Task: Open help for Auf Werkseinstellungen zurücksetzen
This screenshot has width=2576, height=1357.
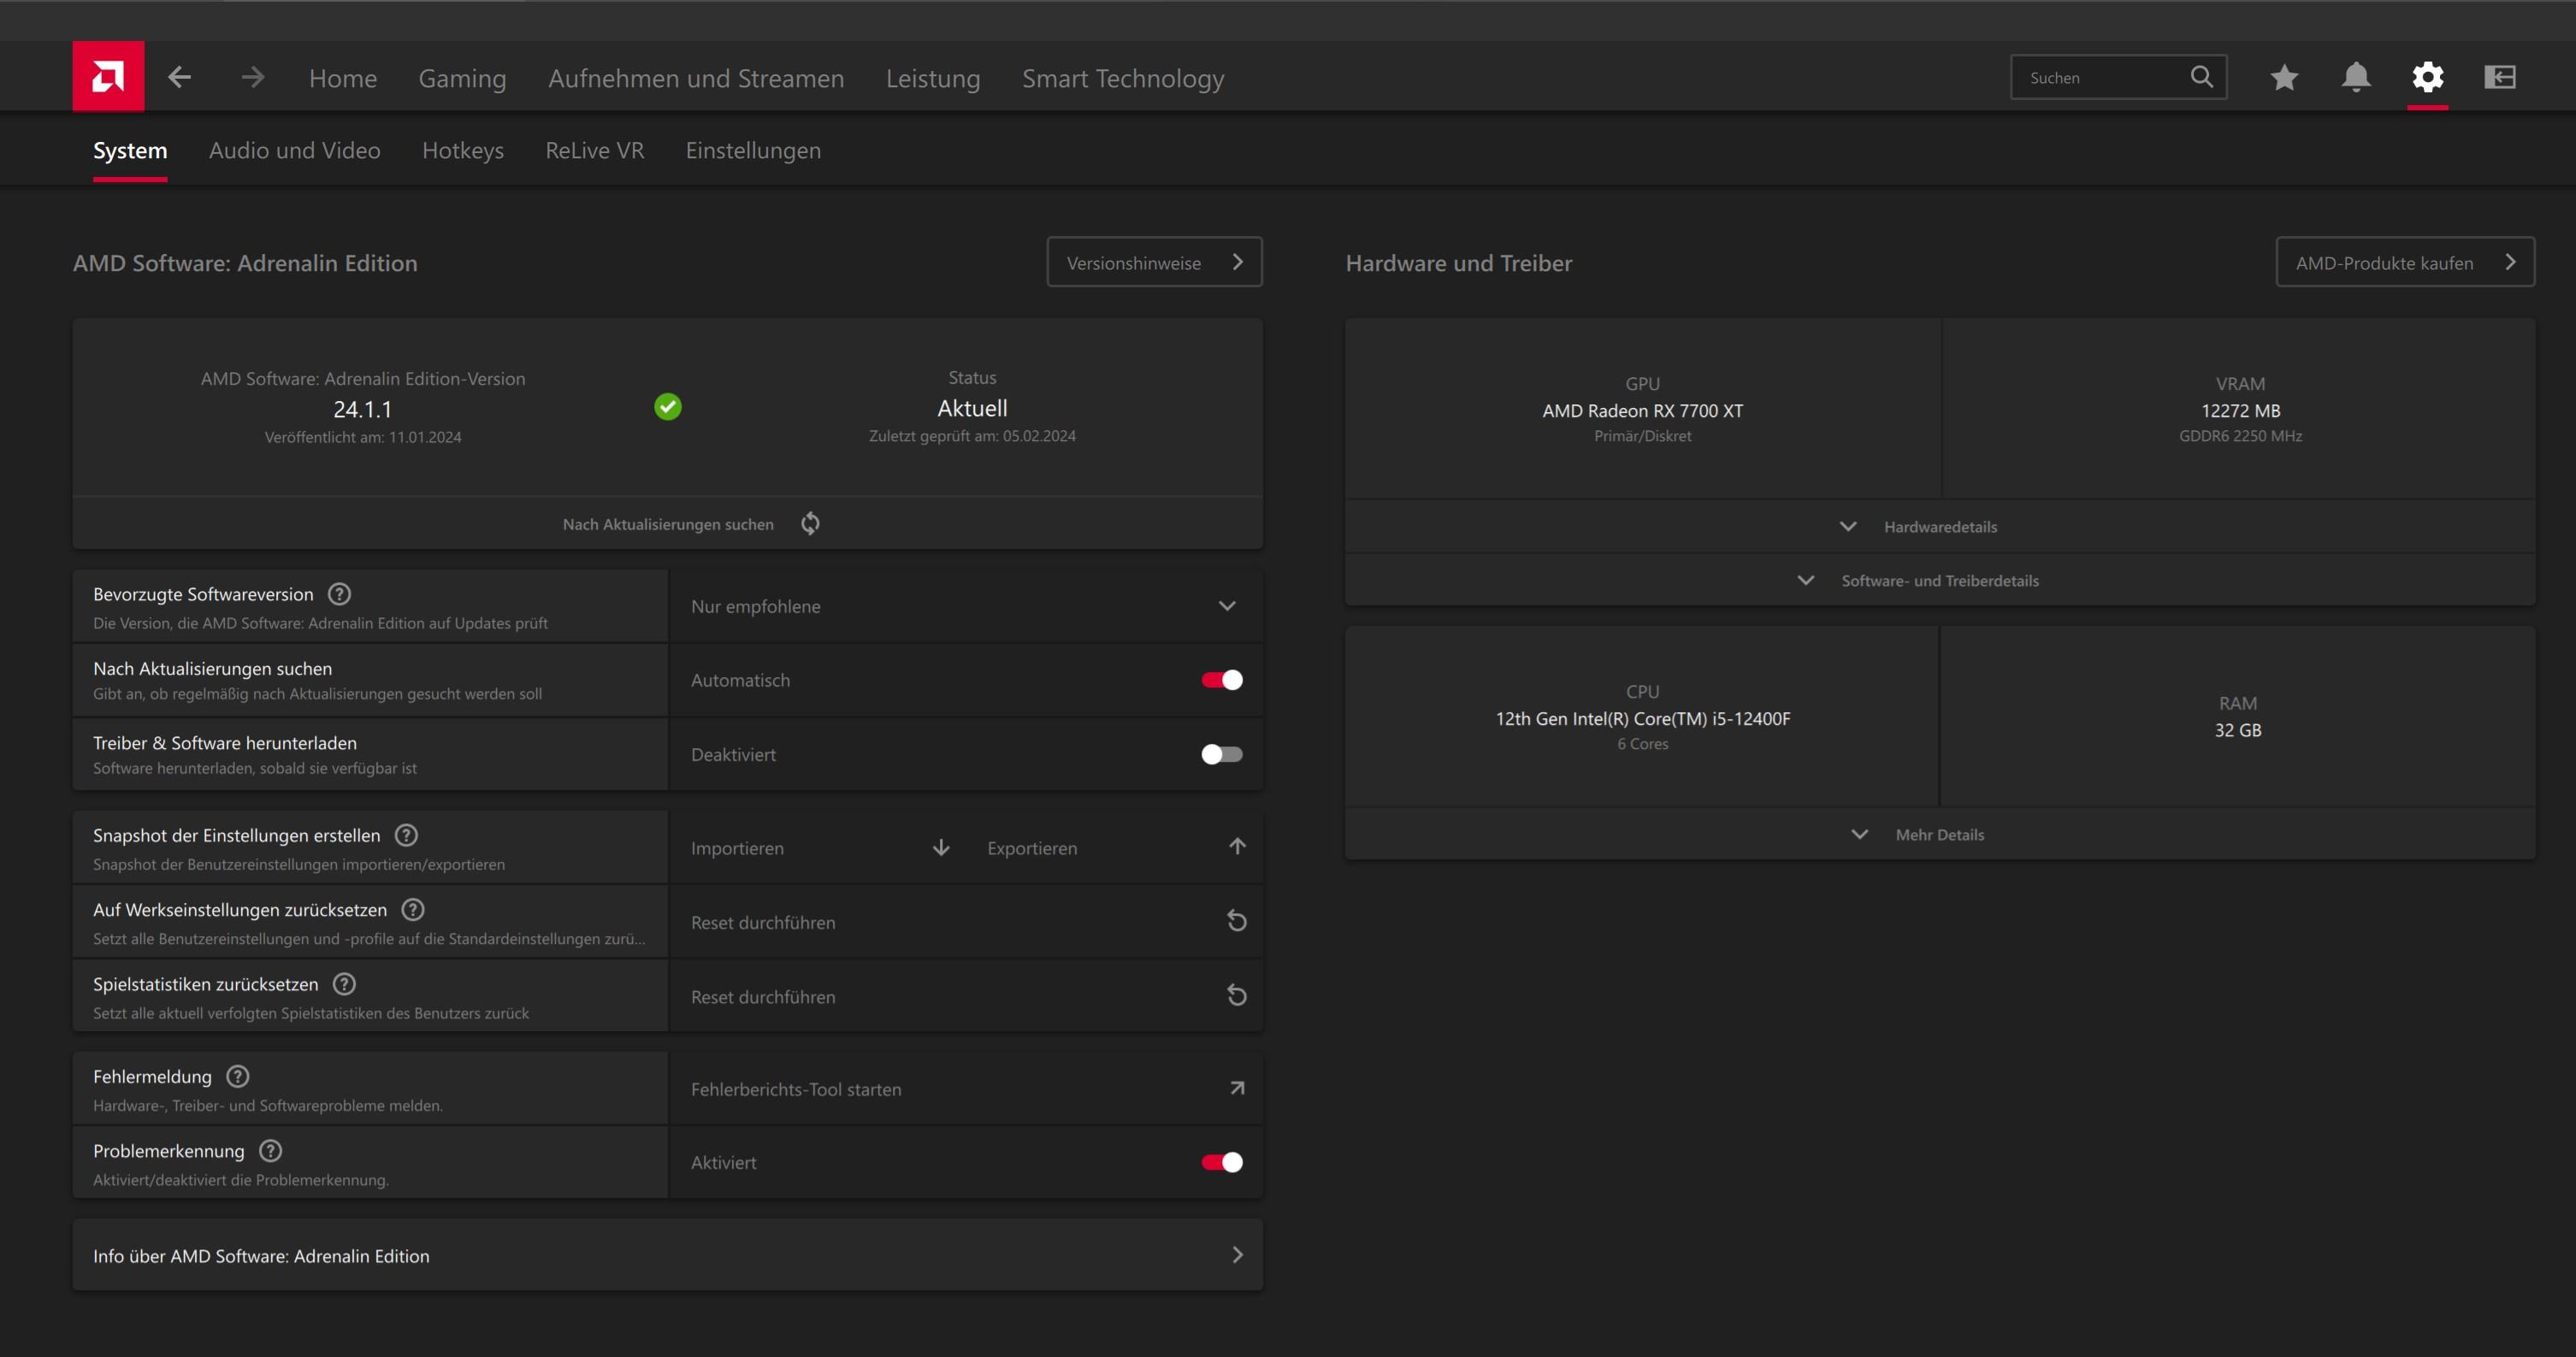Action: point(413,909)
